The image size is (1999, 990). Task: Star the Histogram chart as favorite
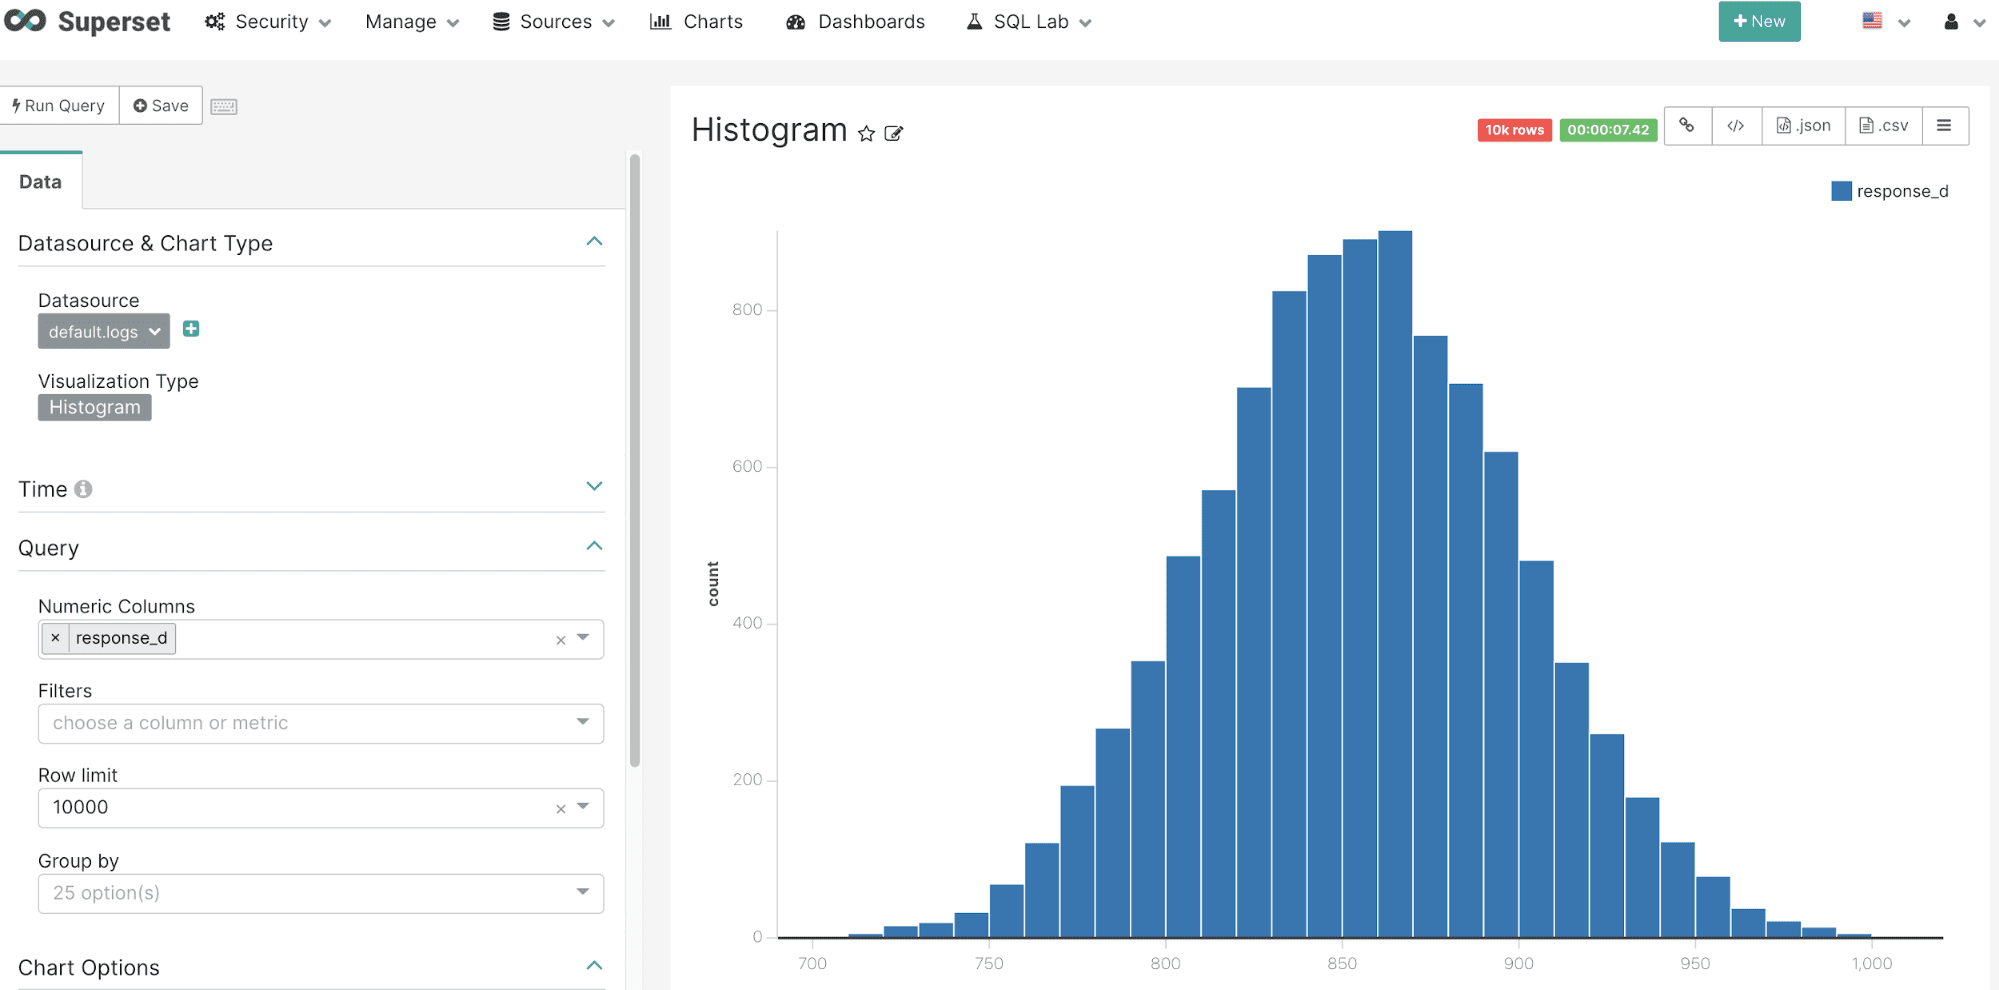[866, 133]
